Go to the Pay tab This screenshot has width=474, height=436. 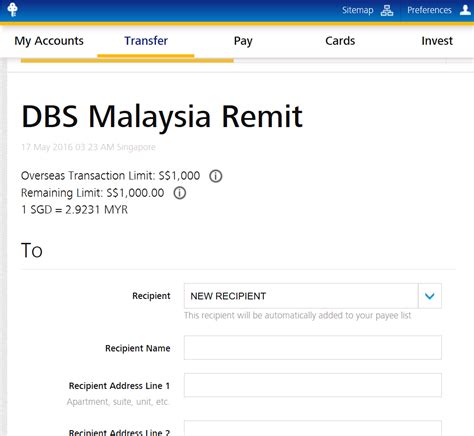[x=243, y=41]
